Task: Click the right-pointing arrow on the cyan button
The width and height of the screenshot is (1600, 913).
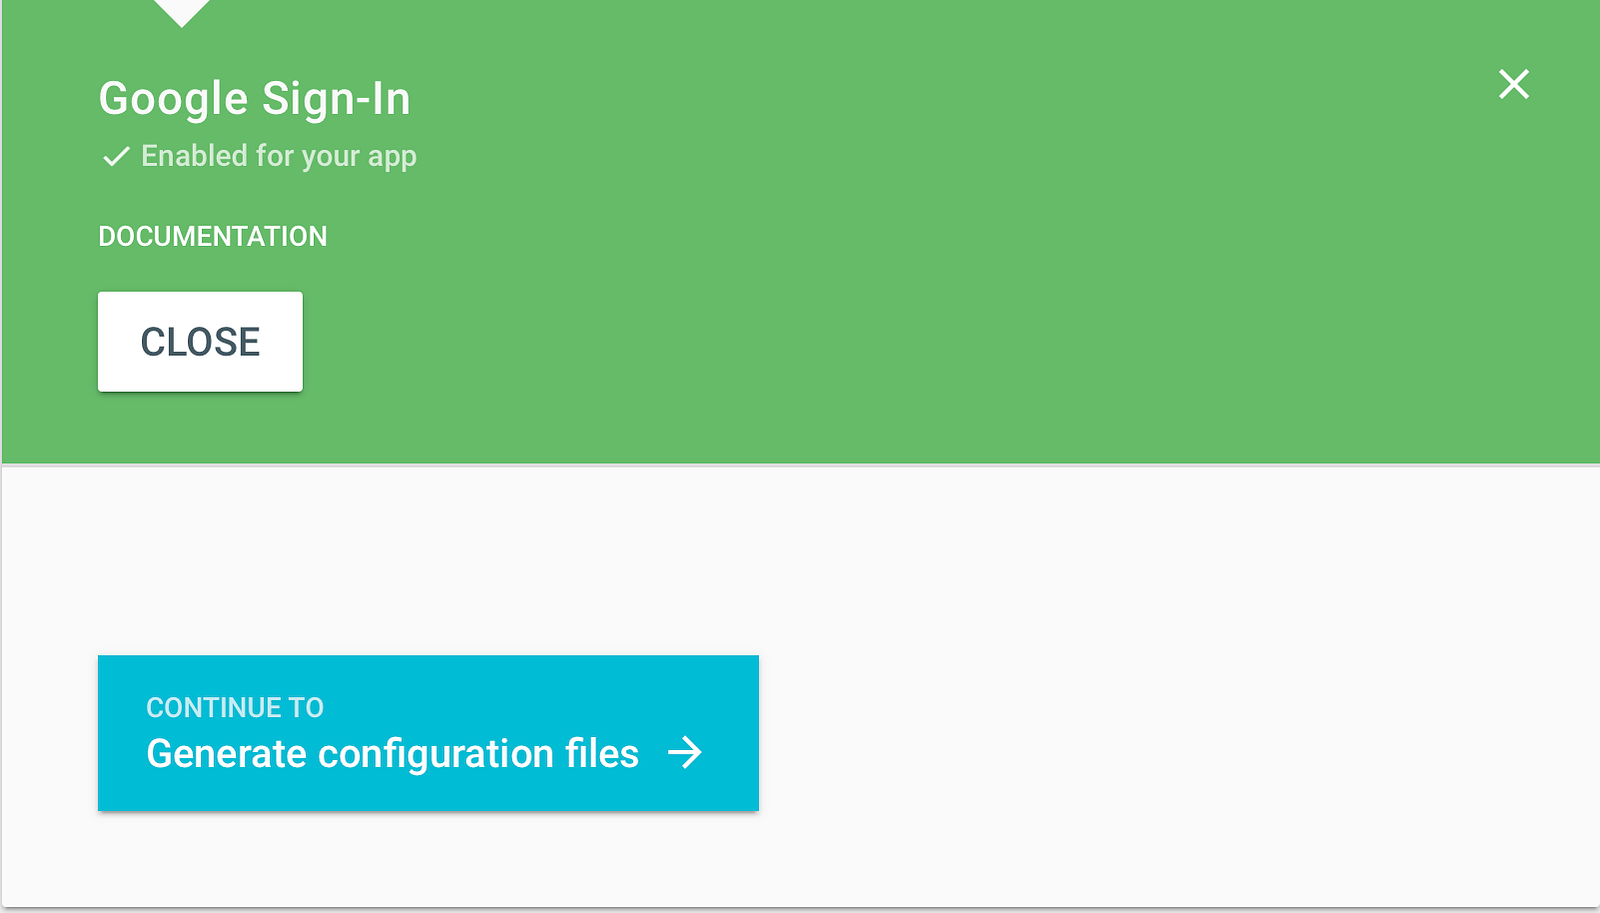Action: click(685, 752)
